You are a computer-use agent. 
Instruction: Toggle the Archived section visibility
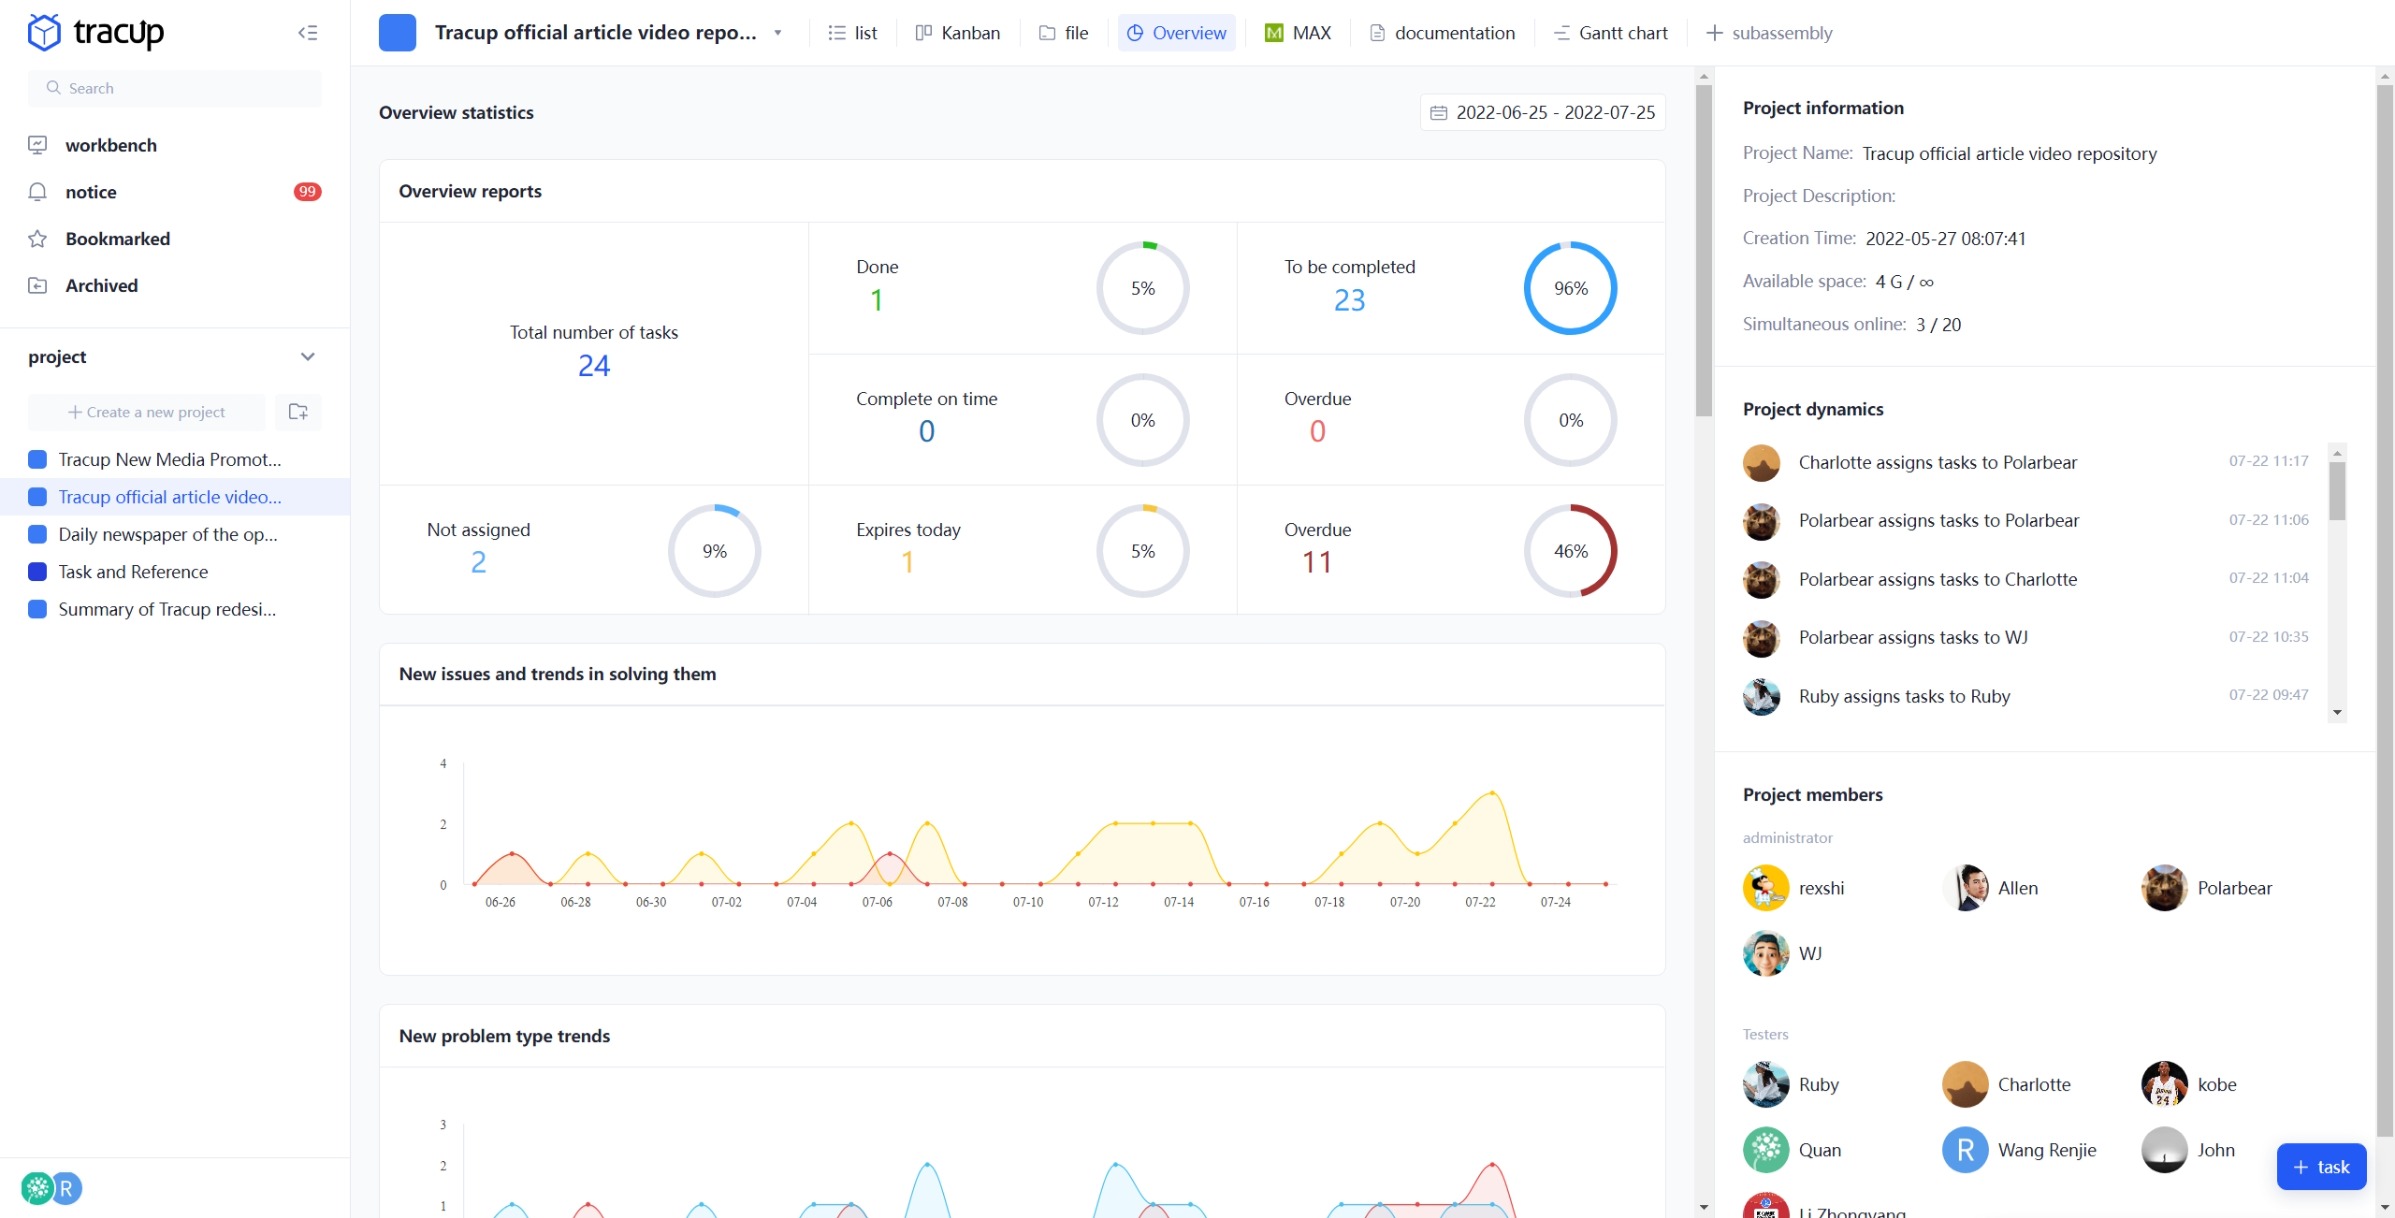[101, 284]
